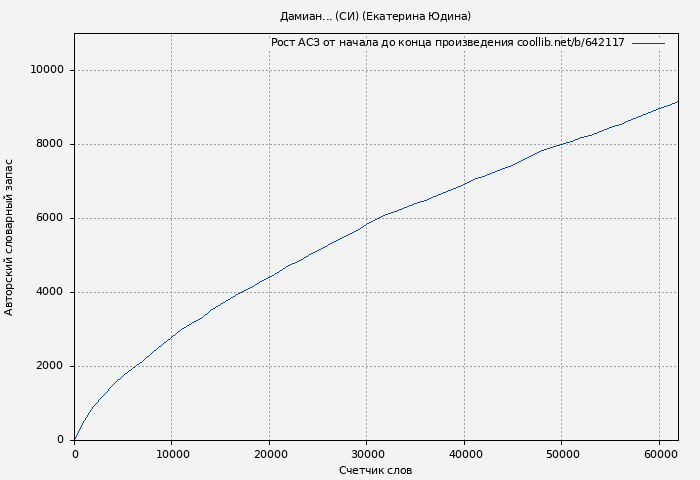
Task: Click the y-axis tick label 0
Action: pos(61,440)
